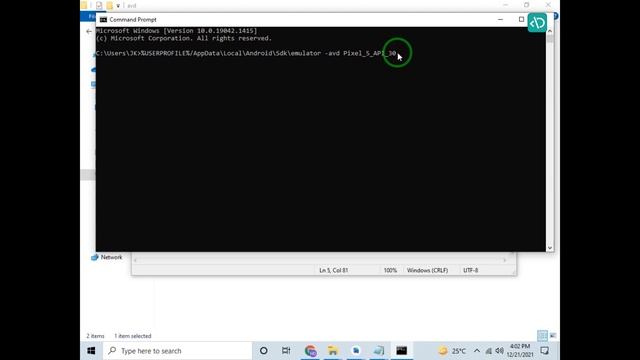The image size is (640, 360).
Task: Maximize the File Explorer avd window
Action: [527, 5]
